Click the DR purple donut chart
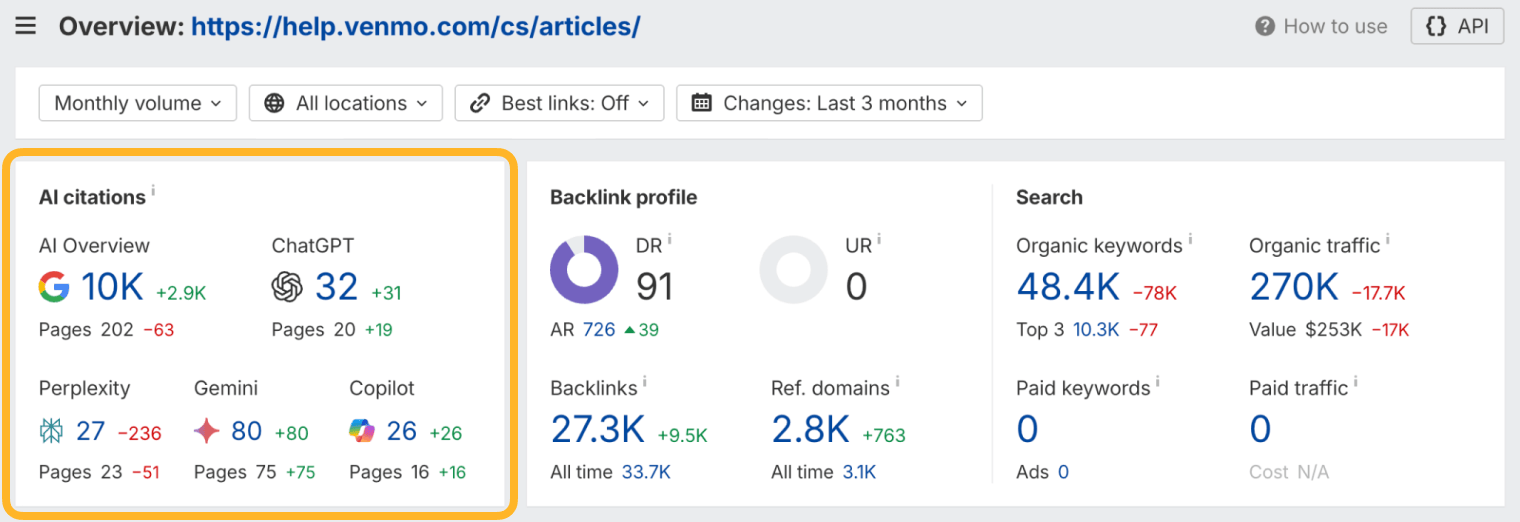This screenshot has width=1520, height=522. point(584,270)
